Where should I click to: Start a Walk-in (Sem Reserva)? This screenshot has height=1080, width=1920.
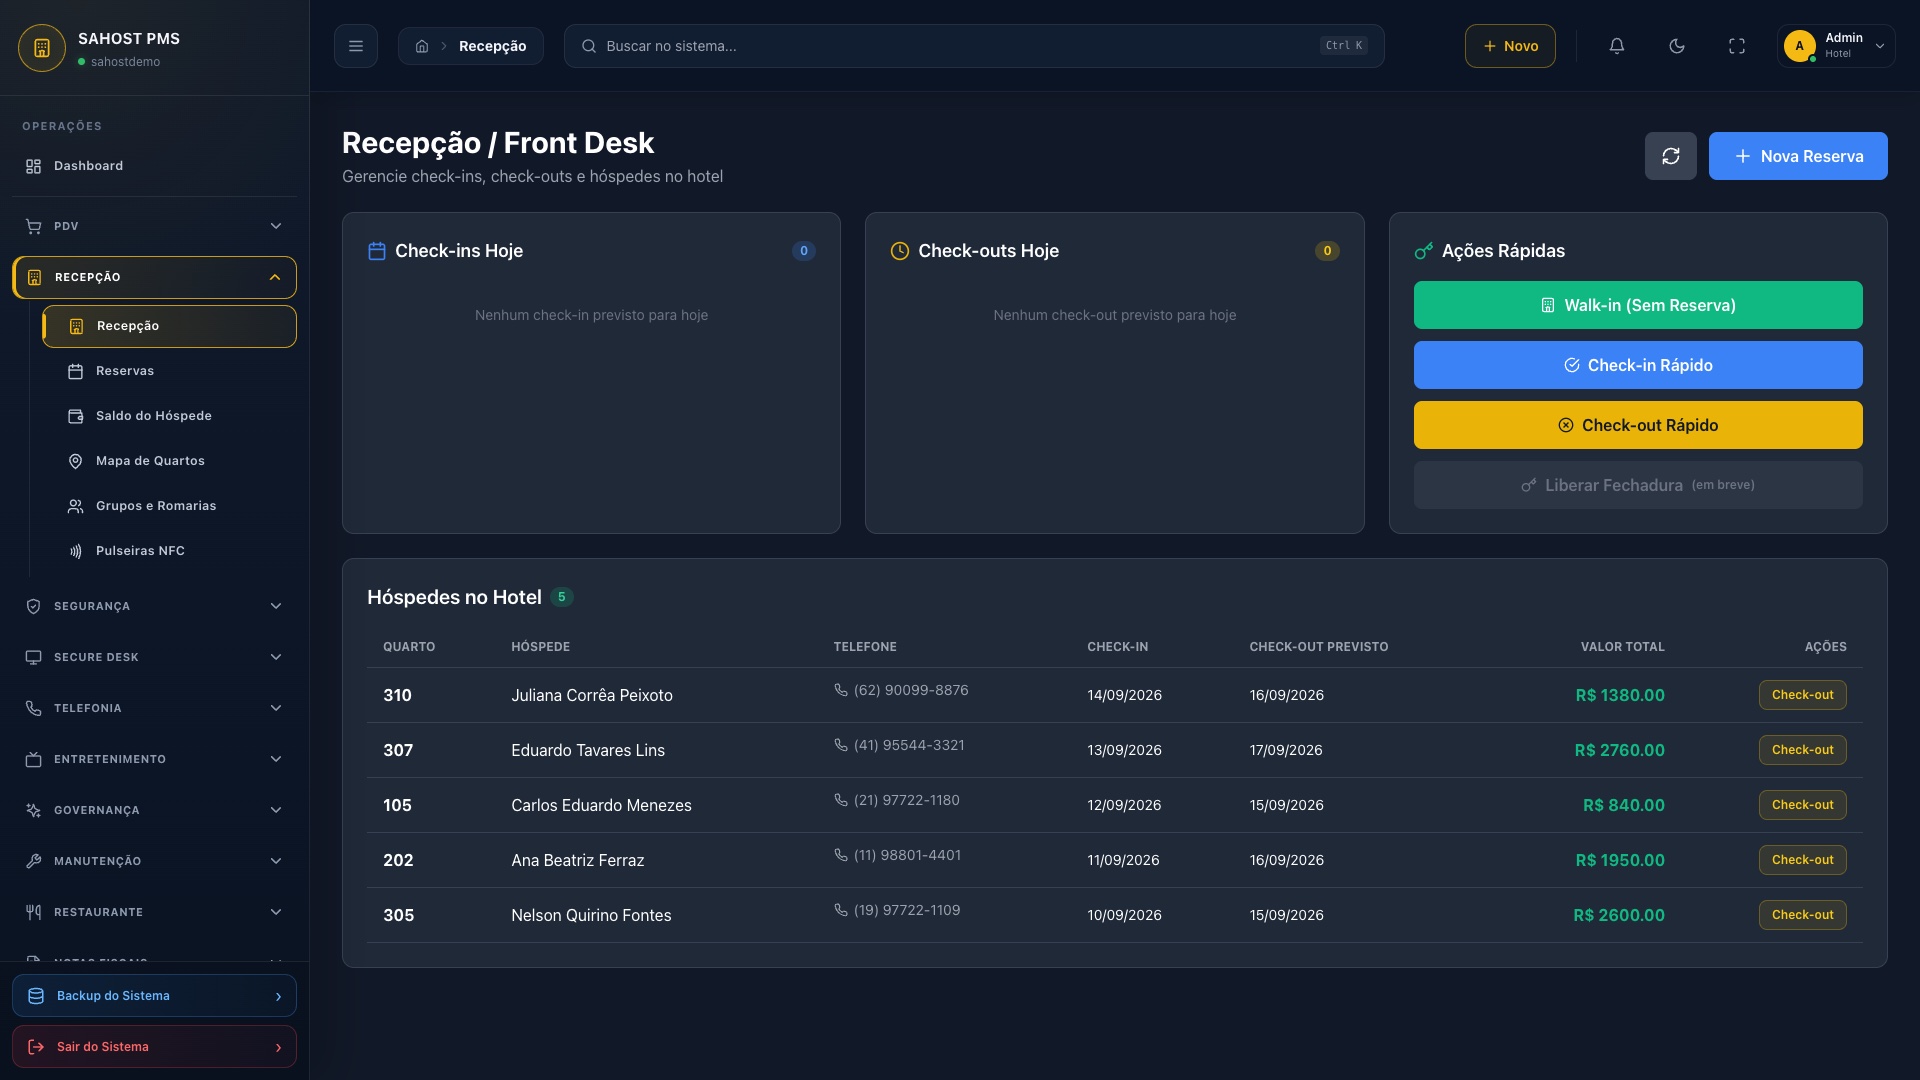1638,305
